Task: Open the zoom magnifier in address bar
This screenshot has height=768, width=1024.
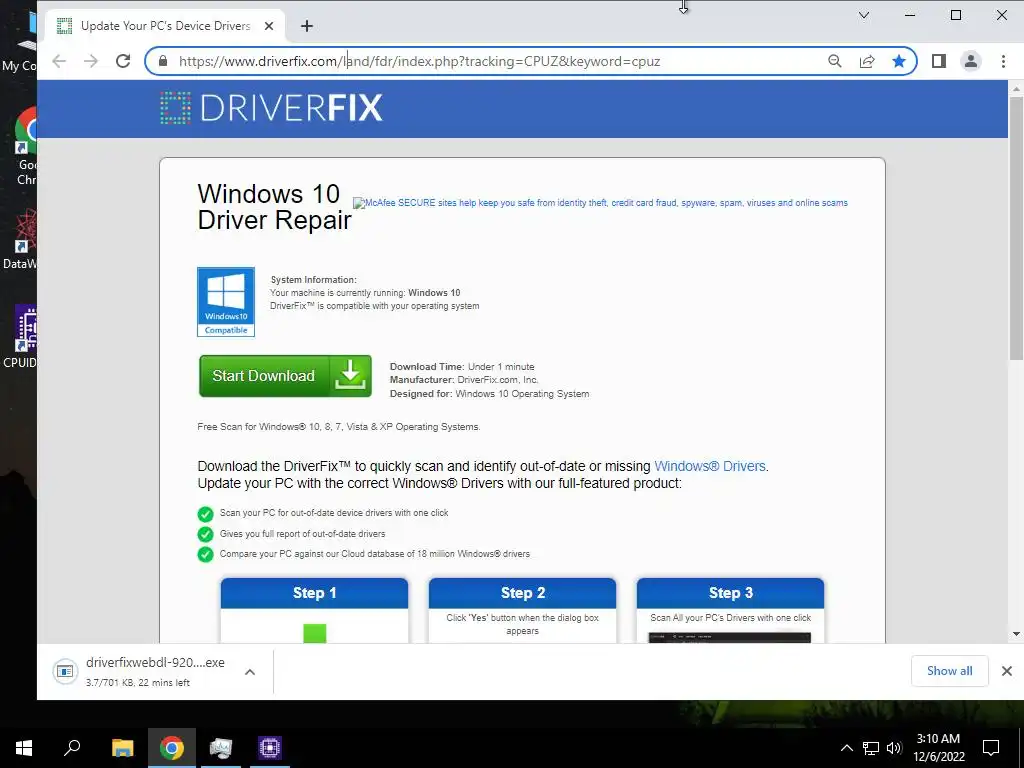Action: tap(835, 61)
